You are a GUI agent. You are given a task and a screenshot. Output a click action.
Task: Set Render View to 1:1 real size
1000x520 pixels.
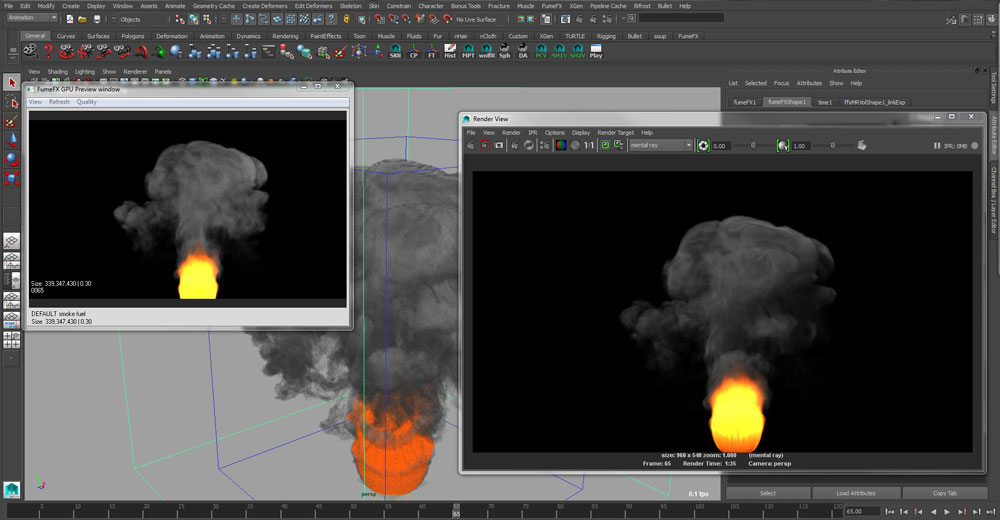(x=589, y=145)
